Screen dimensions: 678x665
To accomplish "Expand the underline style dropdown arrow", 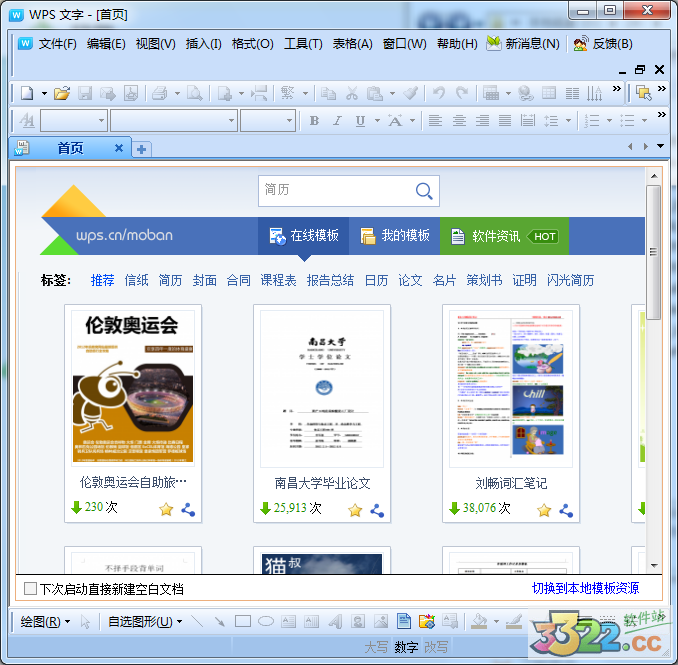I will [377, 121].
